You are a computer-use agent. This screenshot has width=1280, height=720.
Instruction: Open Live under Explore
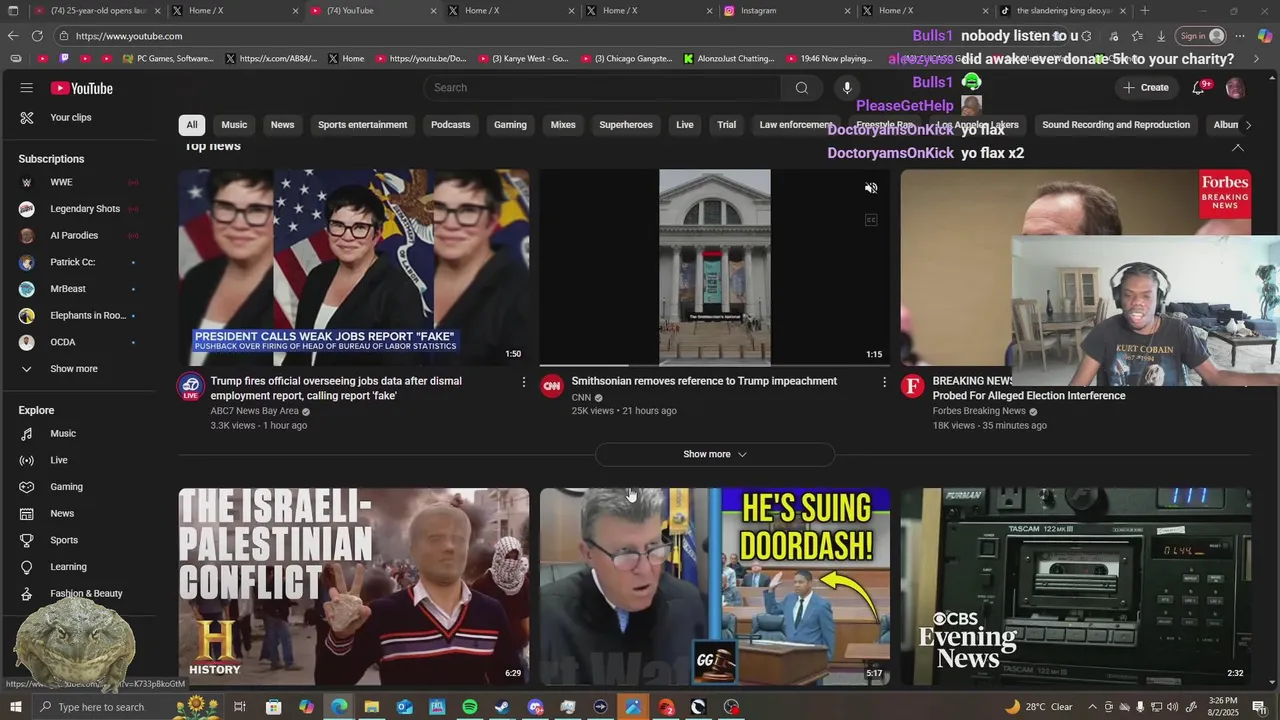coord(59,460)
